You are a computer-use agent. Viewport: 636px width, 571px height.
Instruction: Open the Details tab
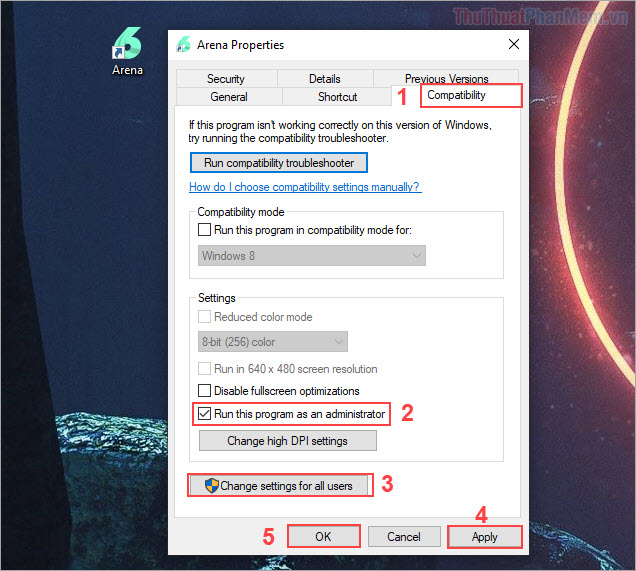click(324, 79)
